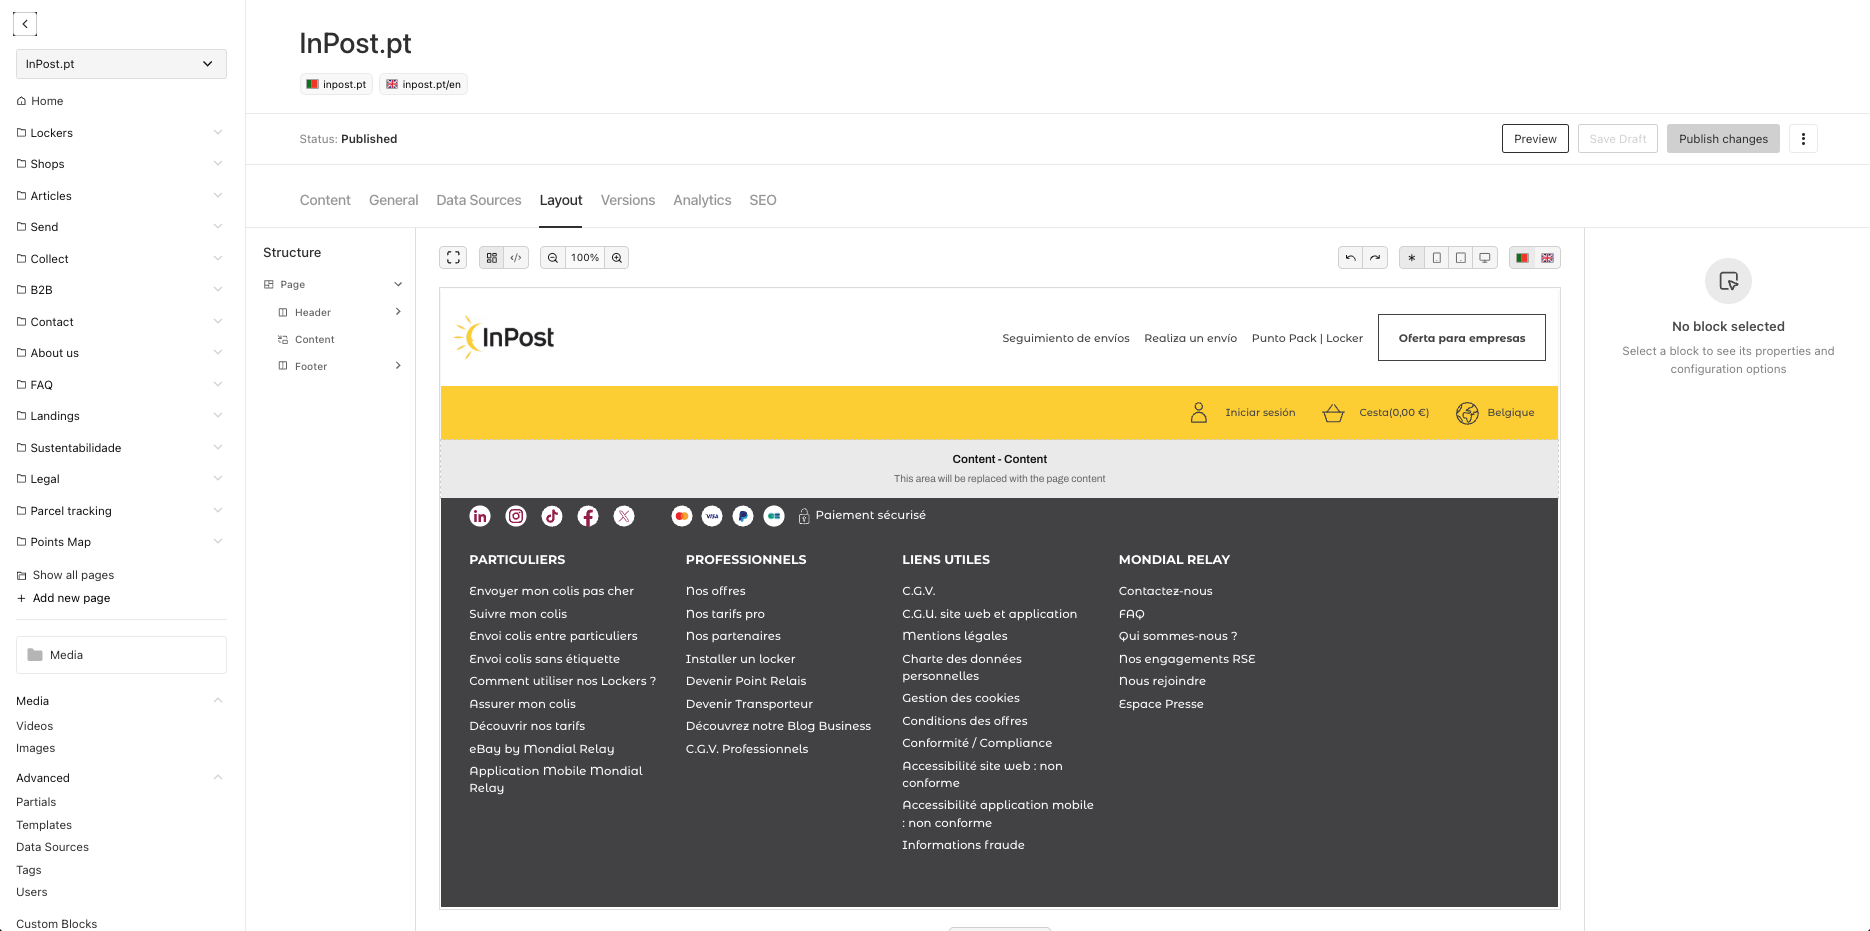Switch canvas language to Portuguese flag
1870x931 pixels.
(x=1522, y=258)
